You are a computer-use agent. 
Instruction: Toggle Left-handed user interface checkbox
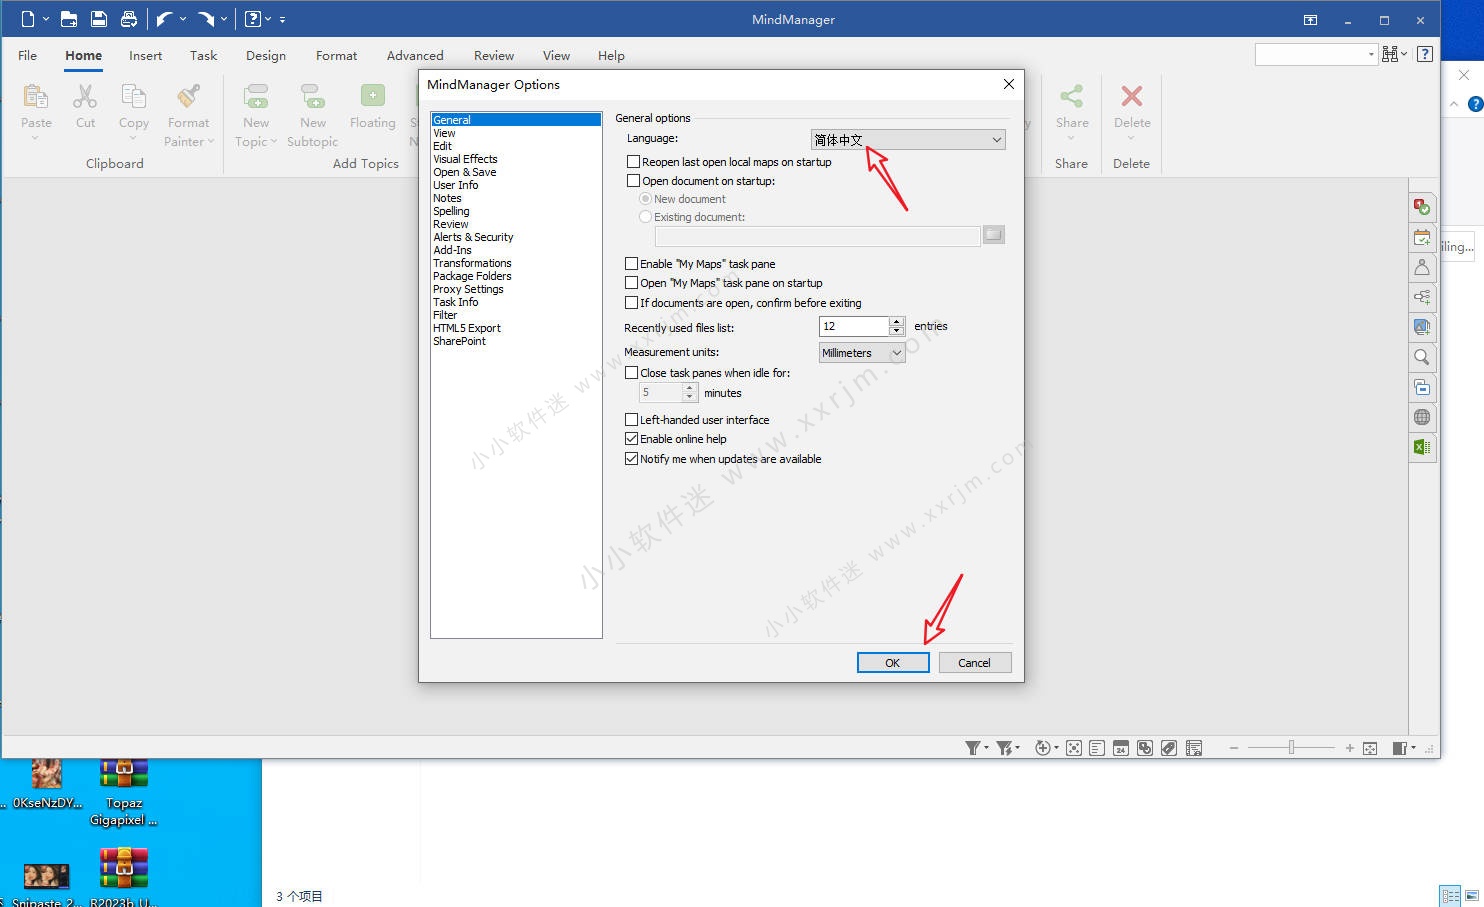click(x=631, y=420)
